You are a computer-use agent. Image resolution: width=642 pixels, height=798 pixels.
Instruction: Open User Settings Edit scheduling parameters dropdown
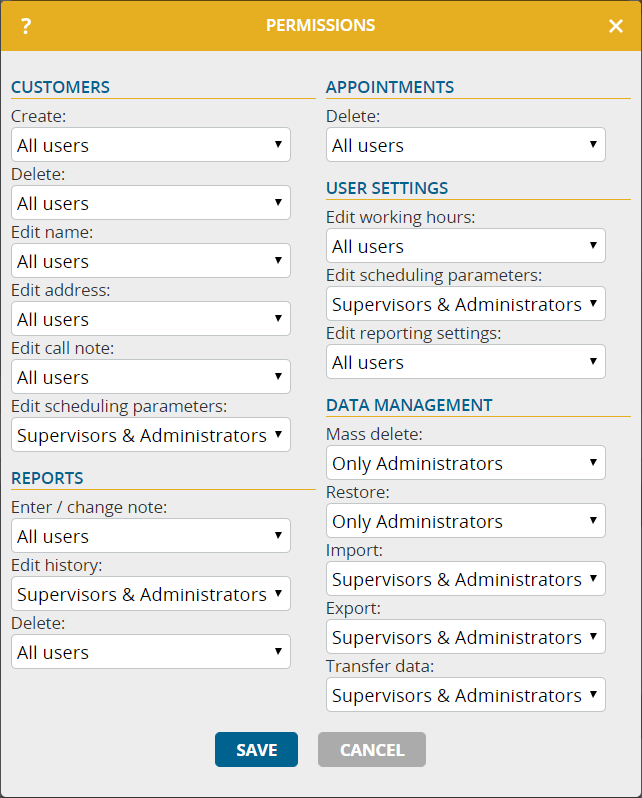[x=466, y=304]
